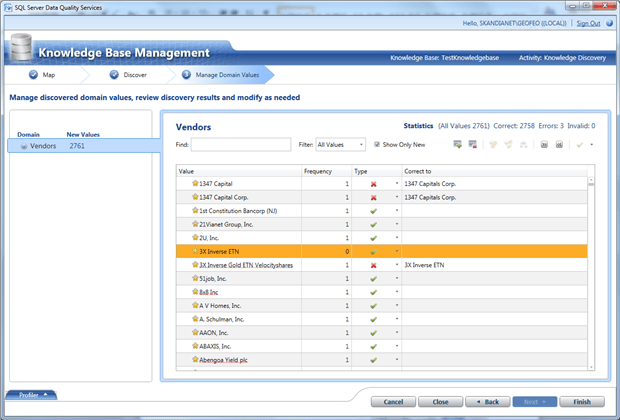Click Correct to cell 1347 Capitals Corp. in first row
This screenshot has height=420, width=620.
click(494, 184)
